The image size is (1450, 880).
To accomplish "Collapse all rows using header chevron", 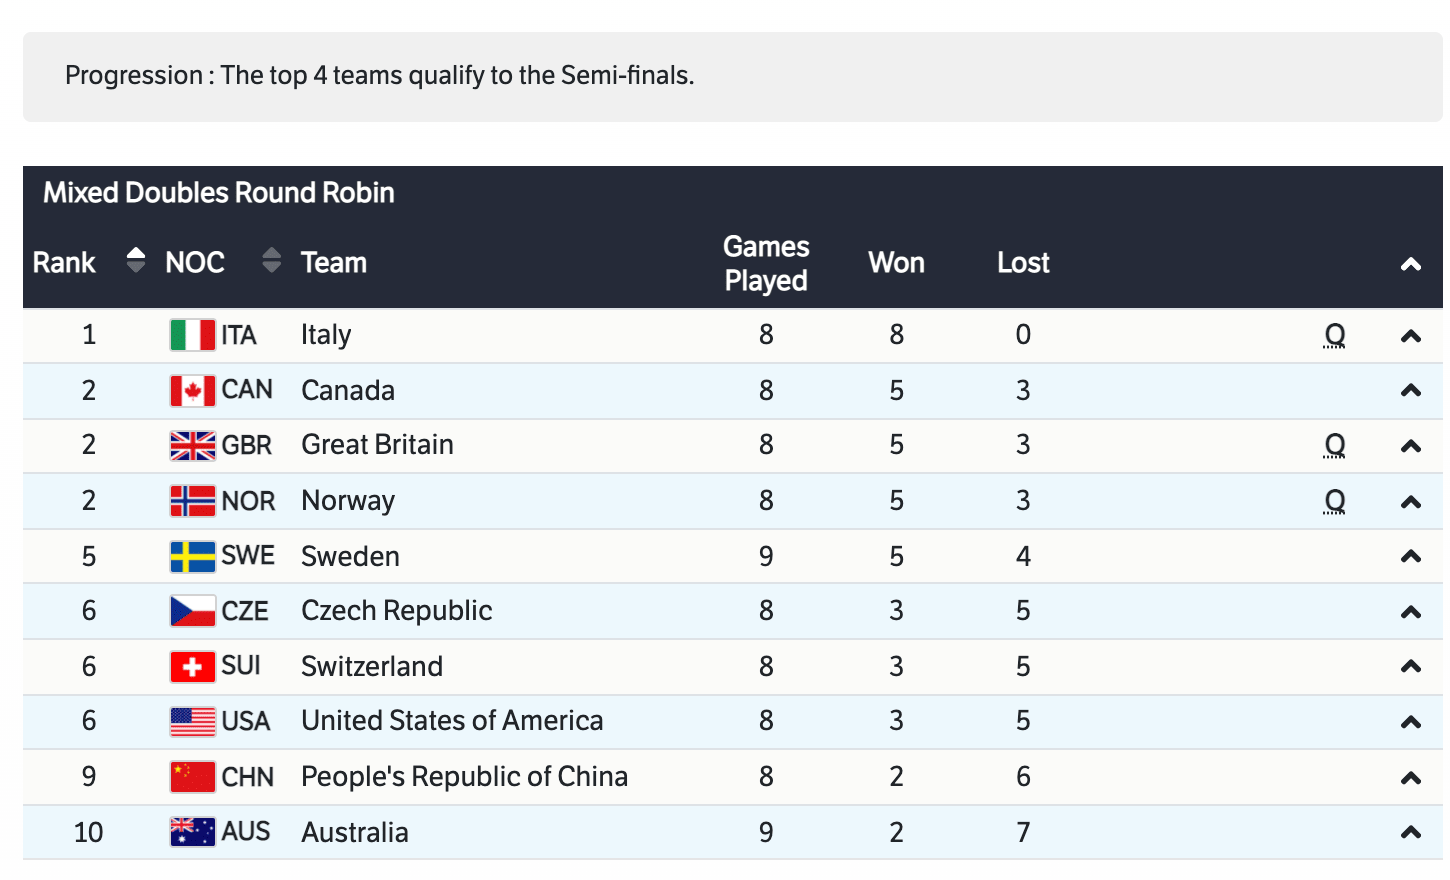I will [1410, 264].
